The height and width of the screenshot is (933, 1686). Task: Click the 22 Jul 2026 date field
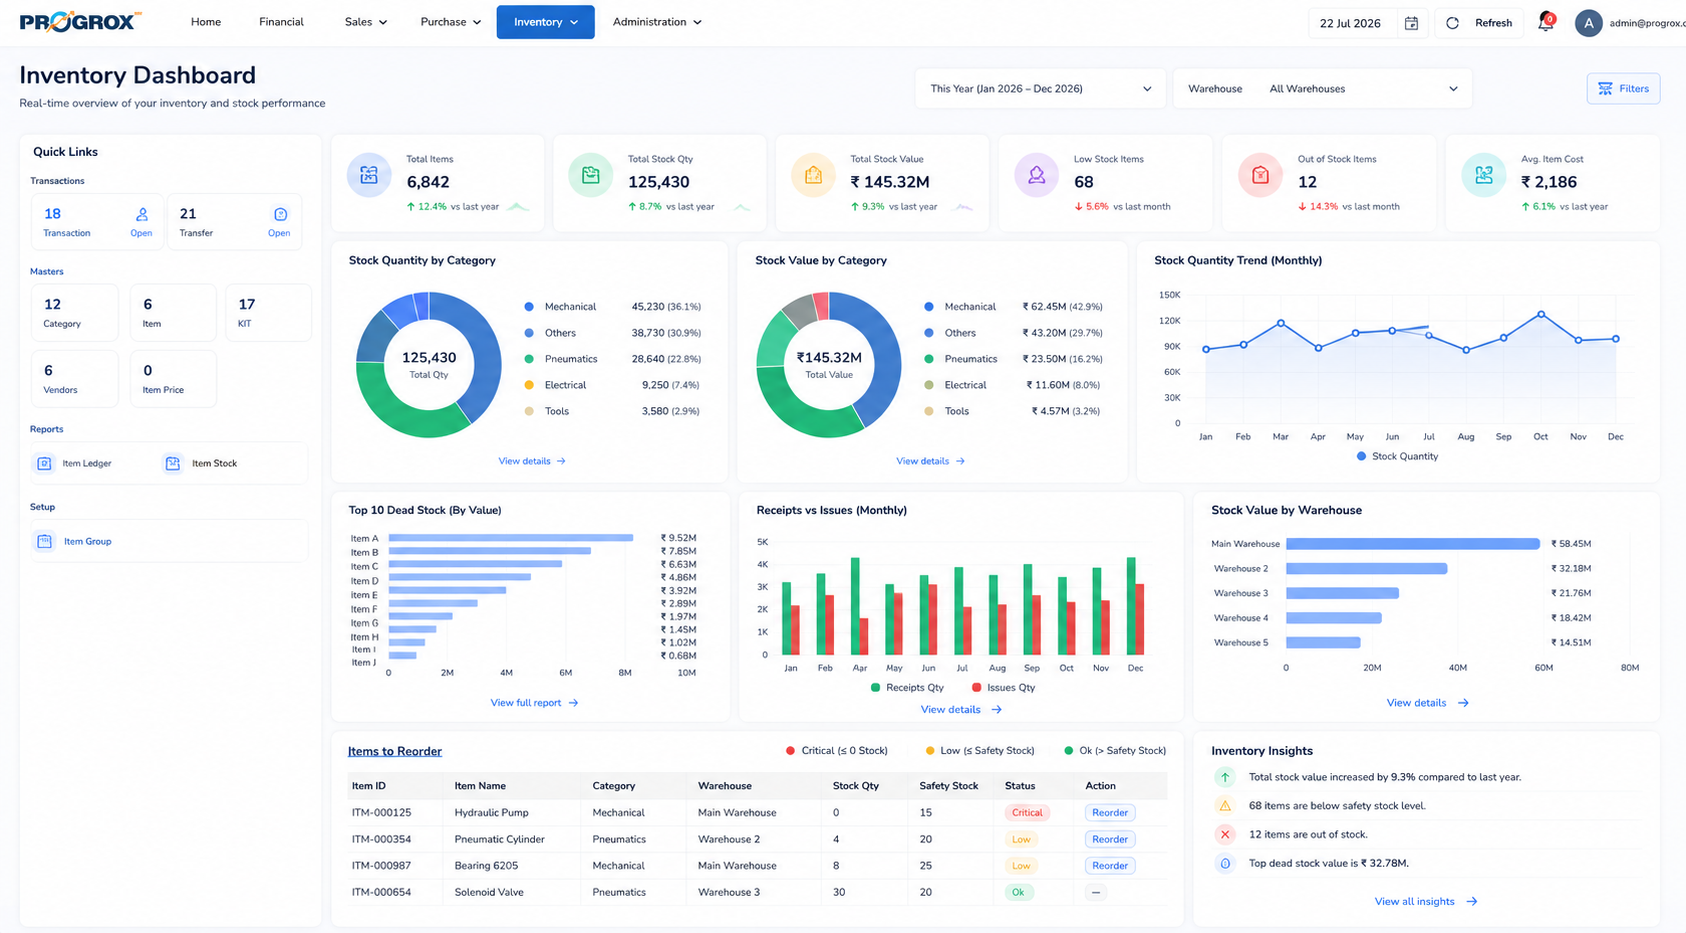point(1350,23)
